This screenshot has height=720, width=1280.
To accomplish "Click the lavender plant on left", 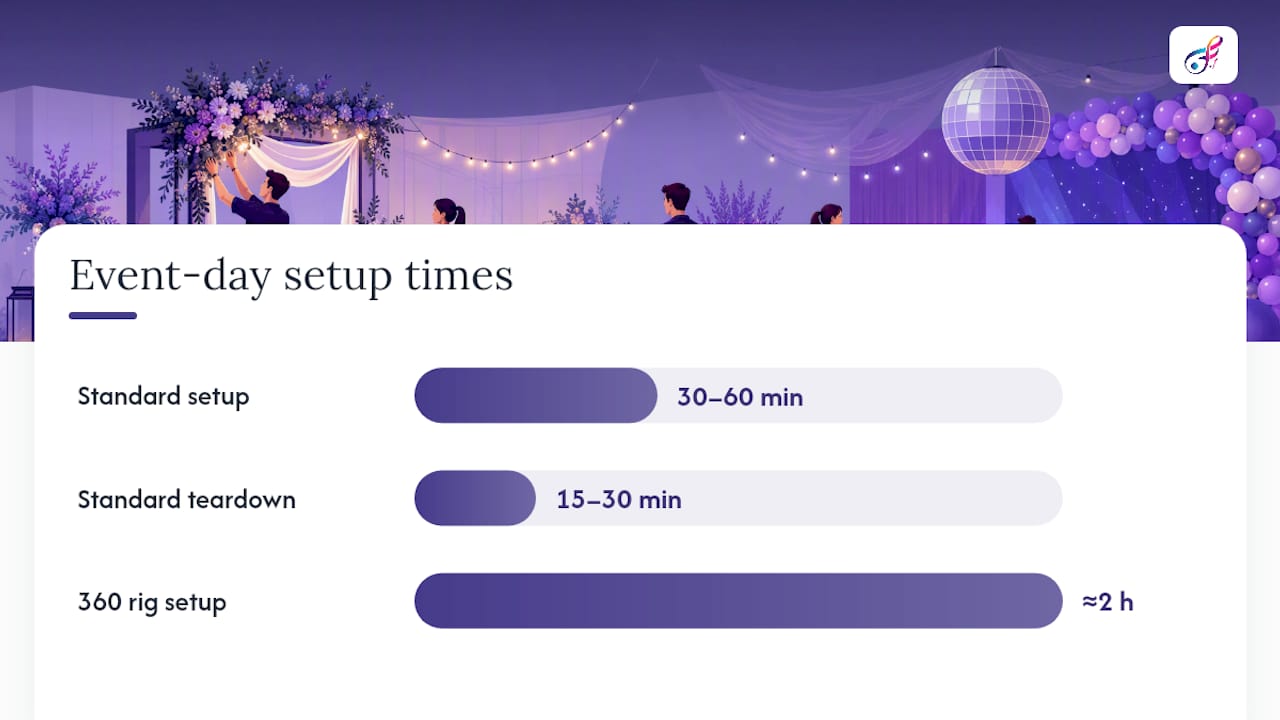I will (55, 190).
